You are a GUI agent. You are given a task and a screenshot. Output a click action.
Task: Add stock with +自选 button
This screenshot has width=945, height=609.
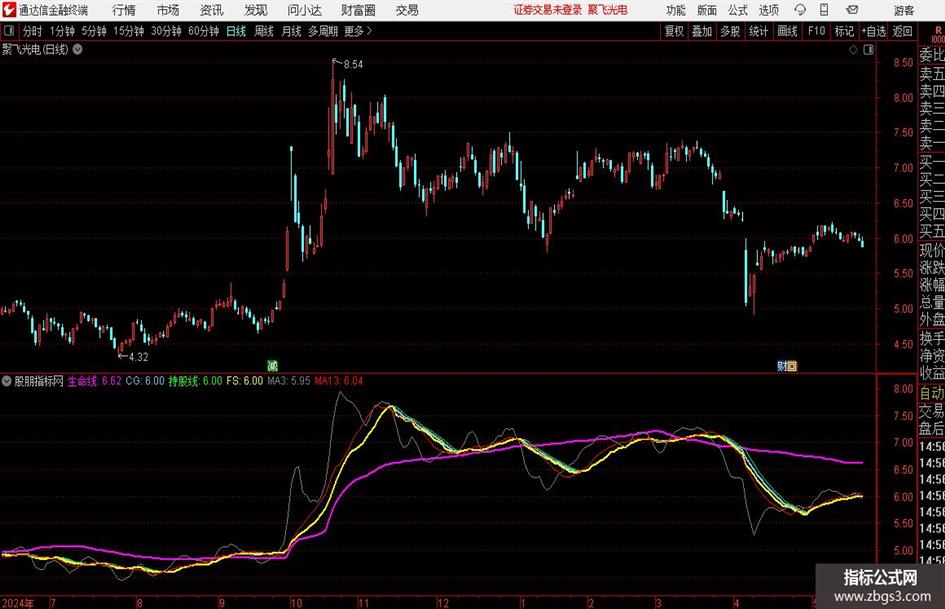click(x=873, y=31)
